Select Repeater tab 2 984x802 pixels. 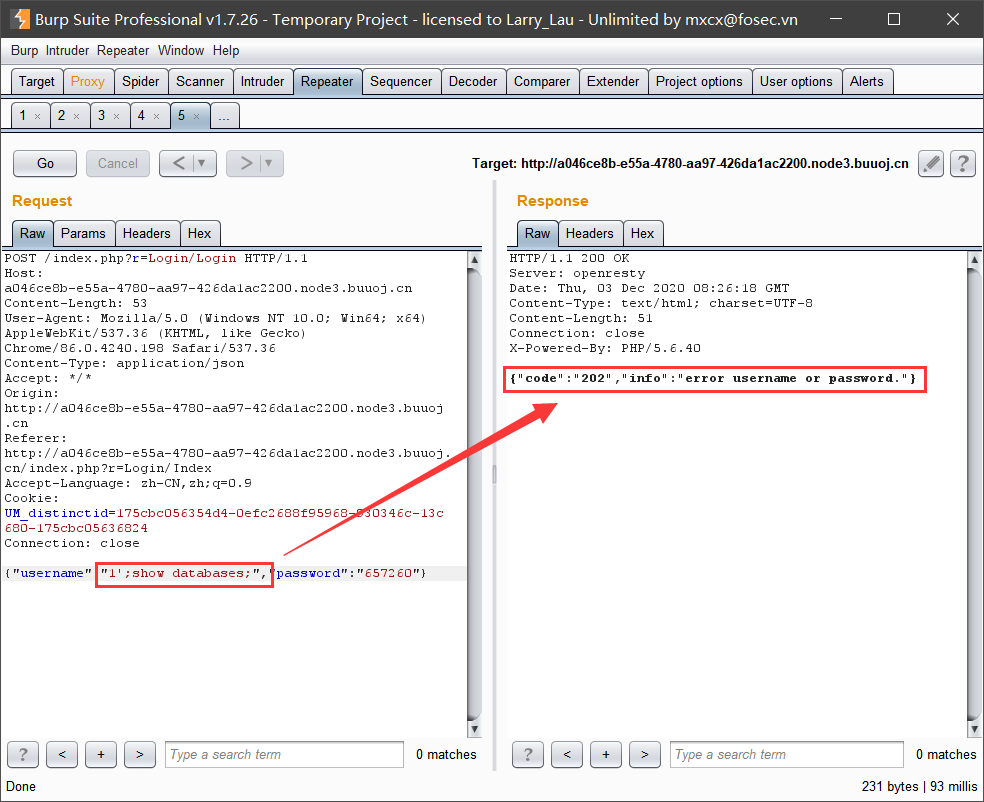coord(62,116)
